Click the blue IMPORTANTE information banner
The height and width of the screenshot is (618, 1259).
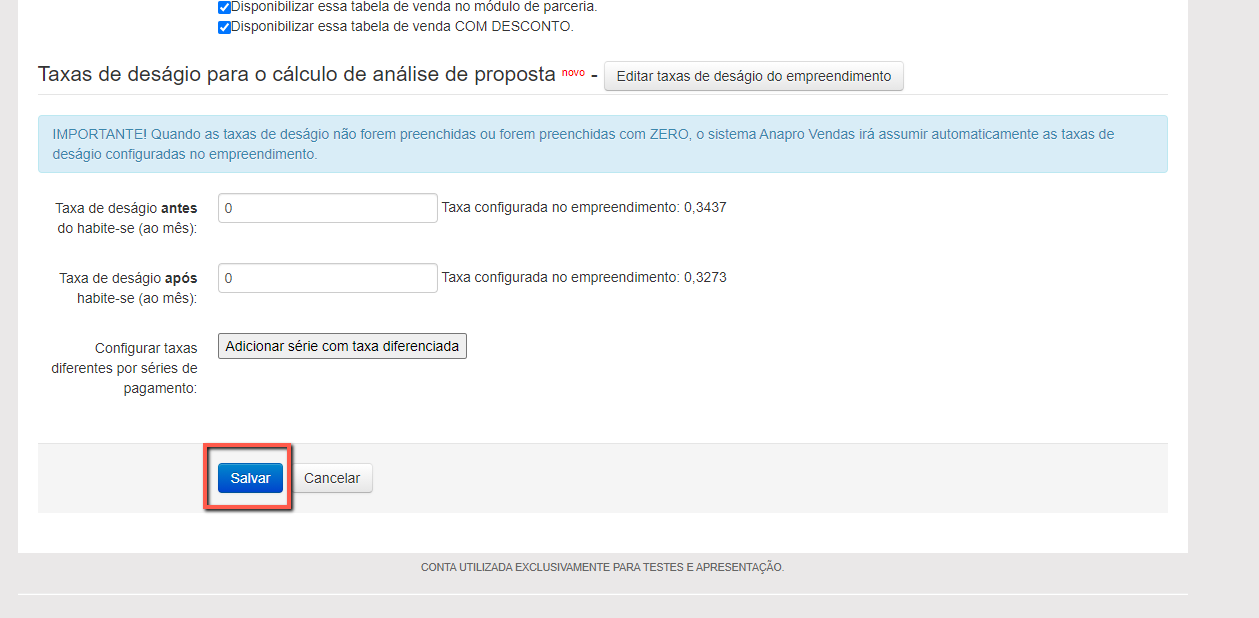coord(602,144)
